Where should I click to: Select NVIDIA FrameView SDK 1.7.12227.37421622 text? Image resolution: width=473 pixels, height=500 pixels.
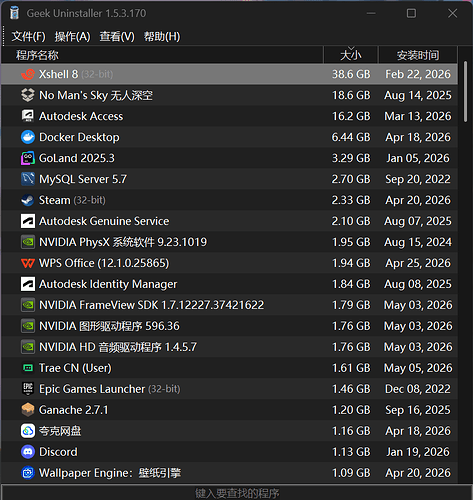(152, 305)
